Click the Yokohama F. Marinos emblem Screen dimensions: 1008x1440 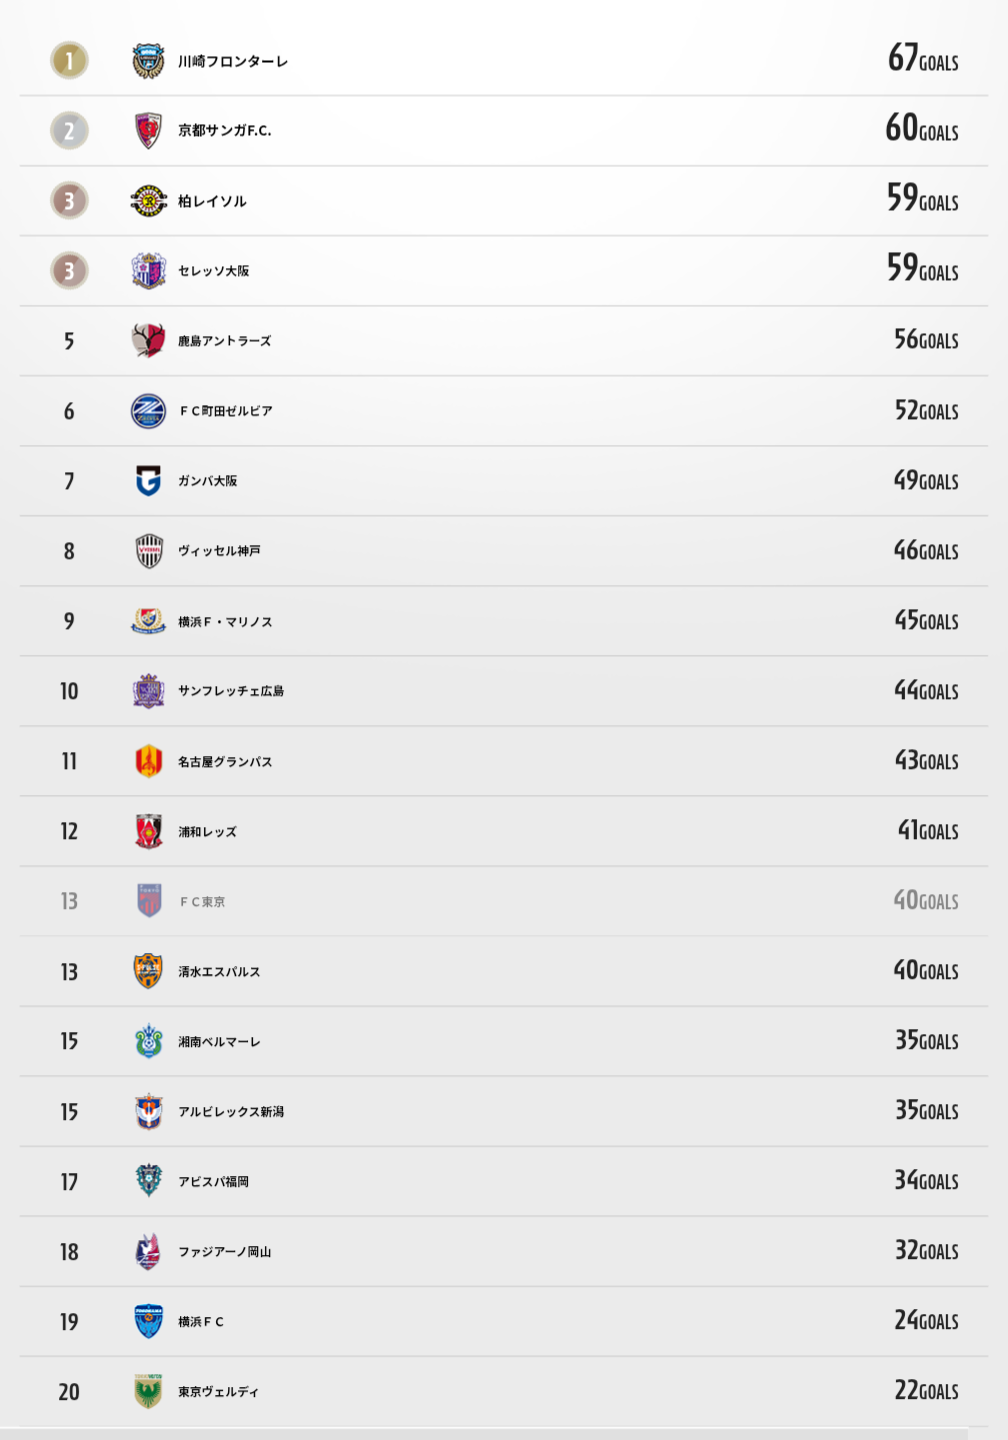148,621
